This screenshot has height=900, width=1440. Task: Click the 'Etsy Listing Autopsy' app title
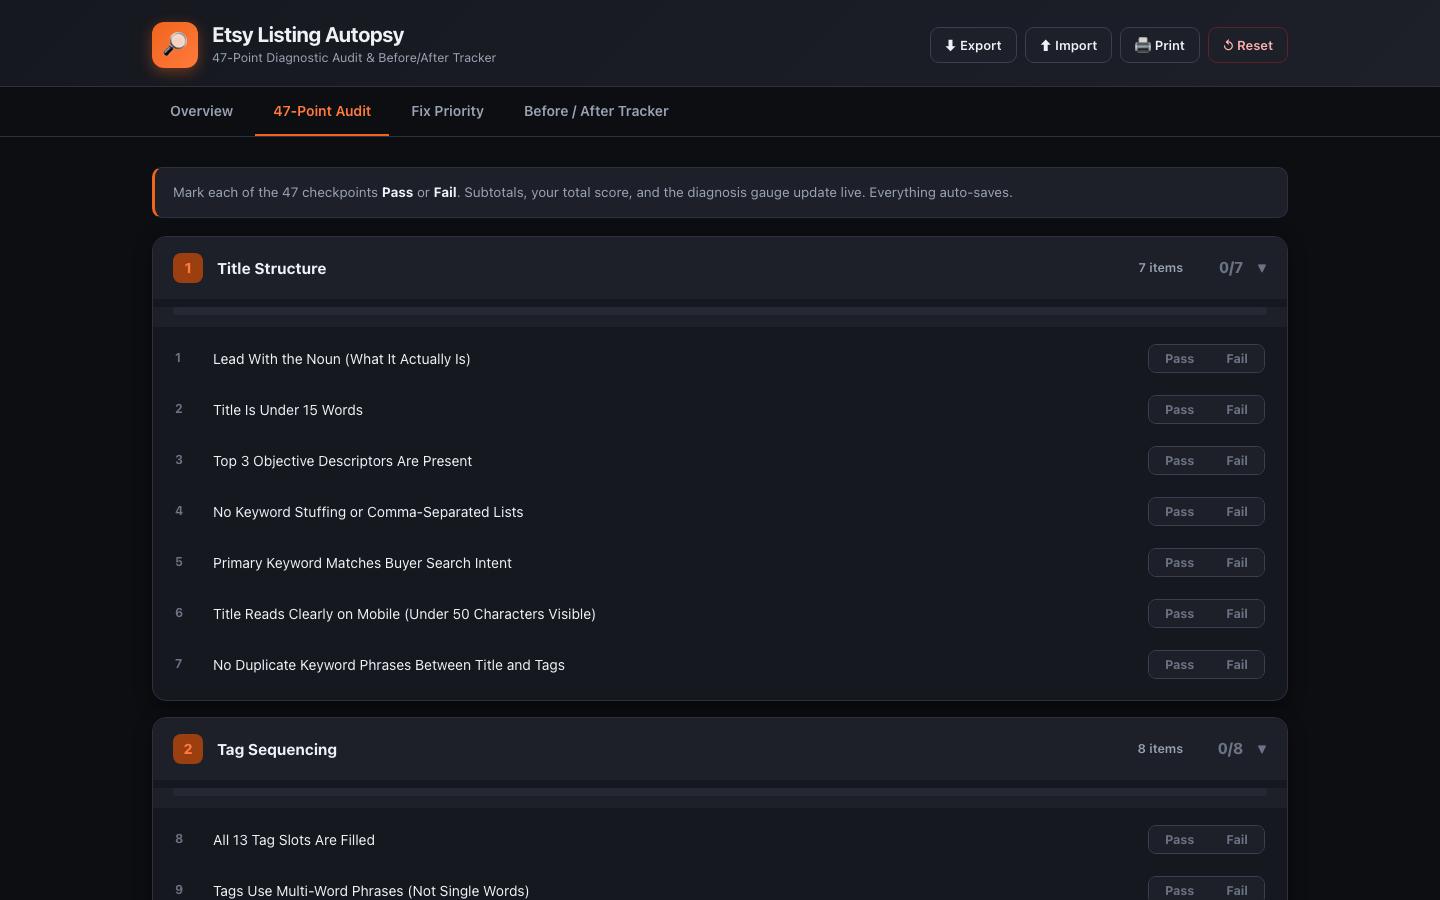pyautogui.click(x=308, y=35)
